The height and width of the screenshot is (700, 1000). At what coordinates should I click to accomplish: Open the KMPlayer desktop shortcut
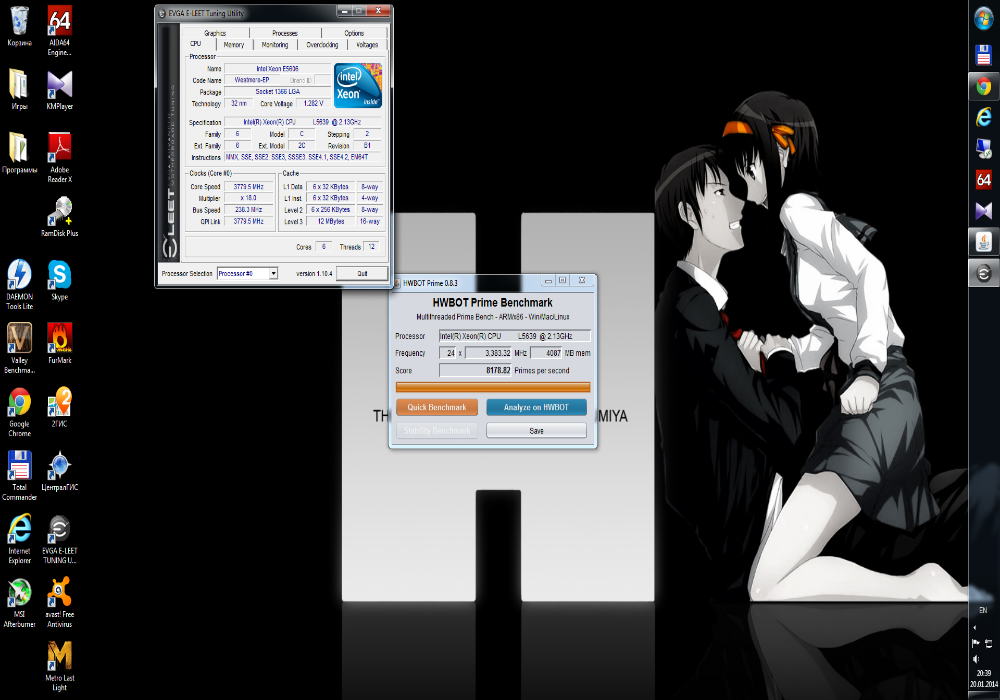point(59,89)
